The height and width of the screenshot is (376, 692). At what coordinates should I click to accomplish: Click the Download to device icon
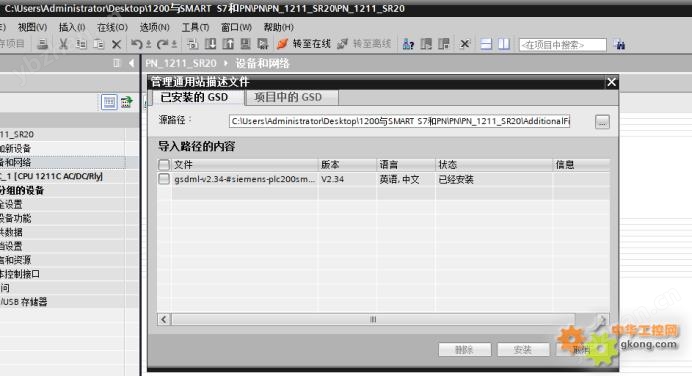pos(211,44)
